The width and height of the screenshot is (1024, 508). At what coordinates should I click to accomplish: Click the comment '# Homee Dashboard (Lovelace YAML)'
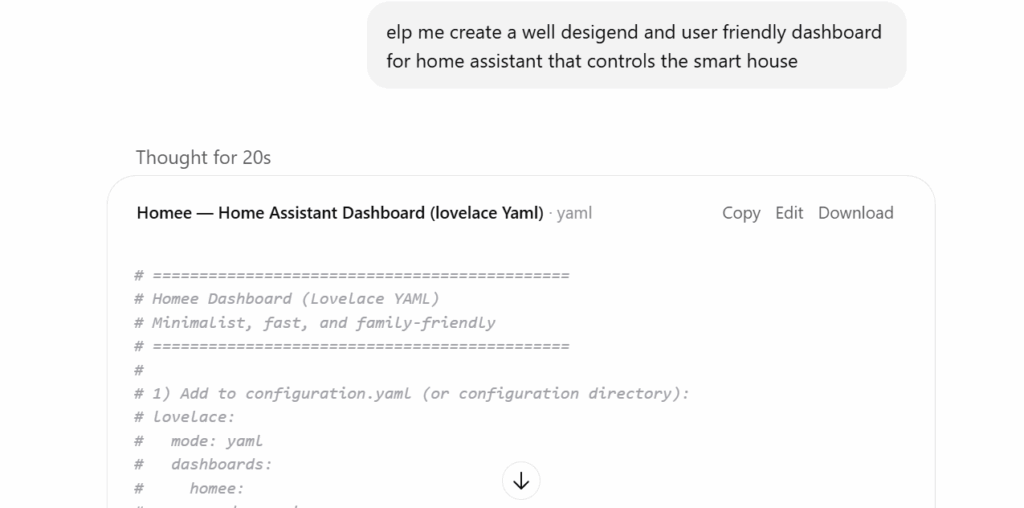[x=287, y=299]
